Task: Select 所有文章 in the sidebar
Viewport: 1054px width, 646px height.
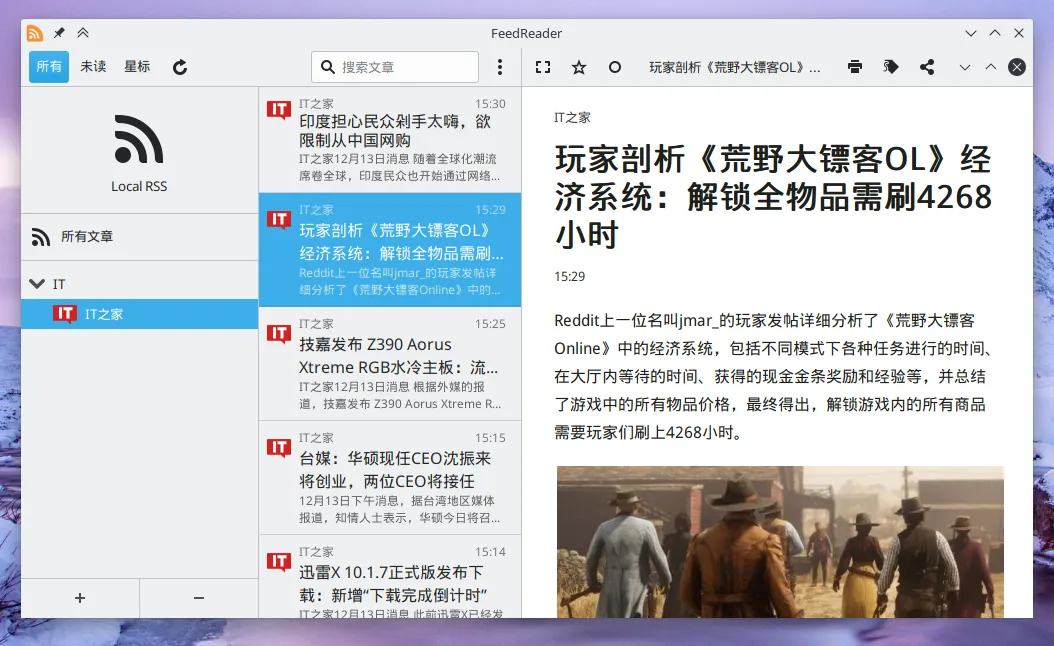Action: (x=139, y=237)
